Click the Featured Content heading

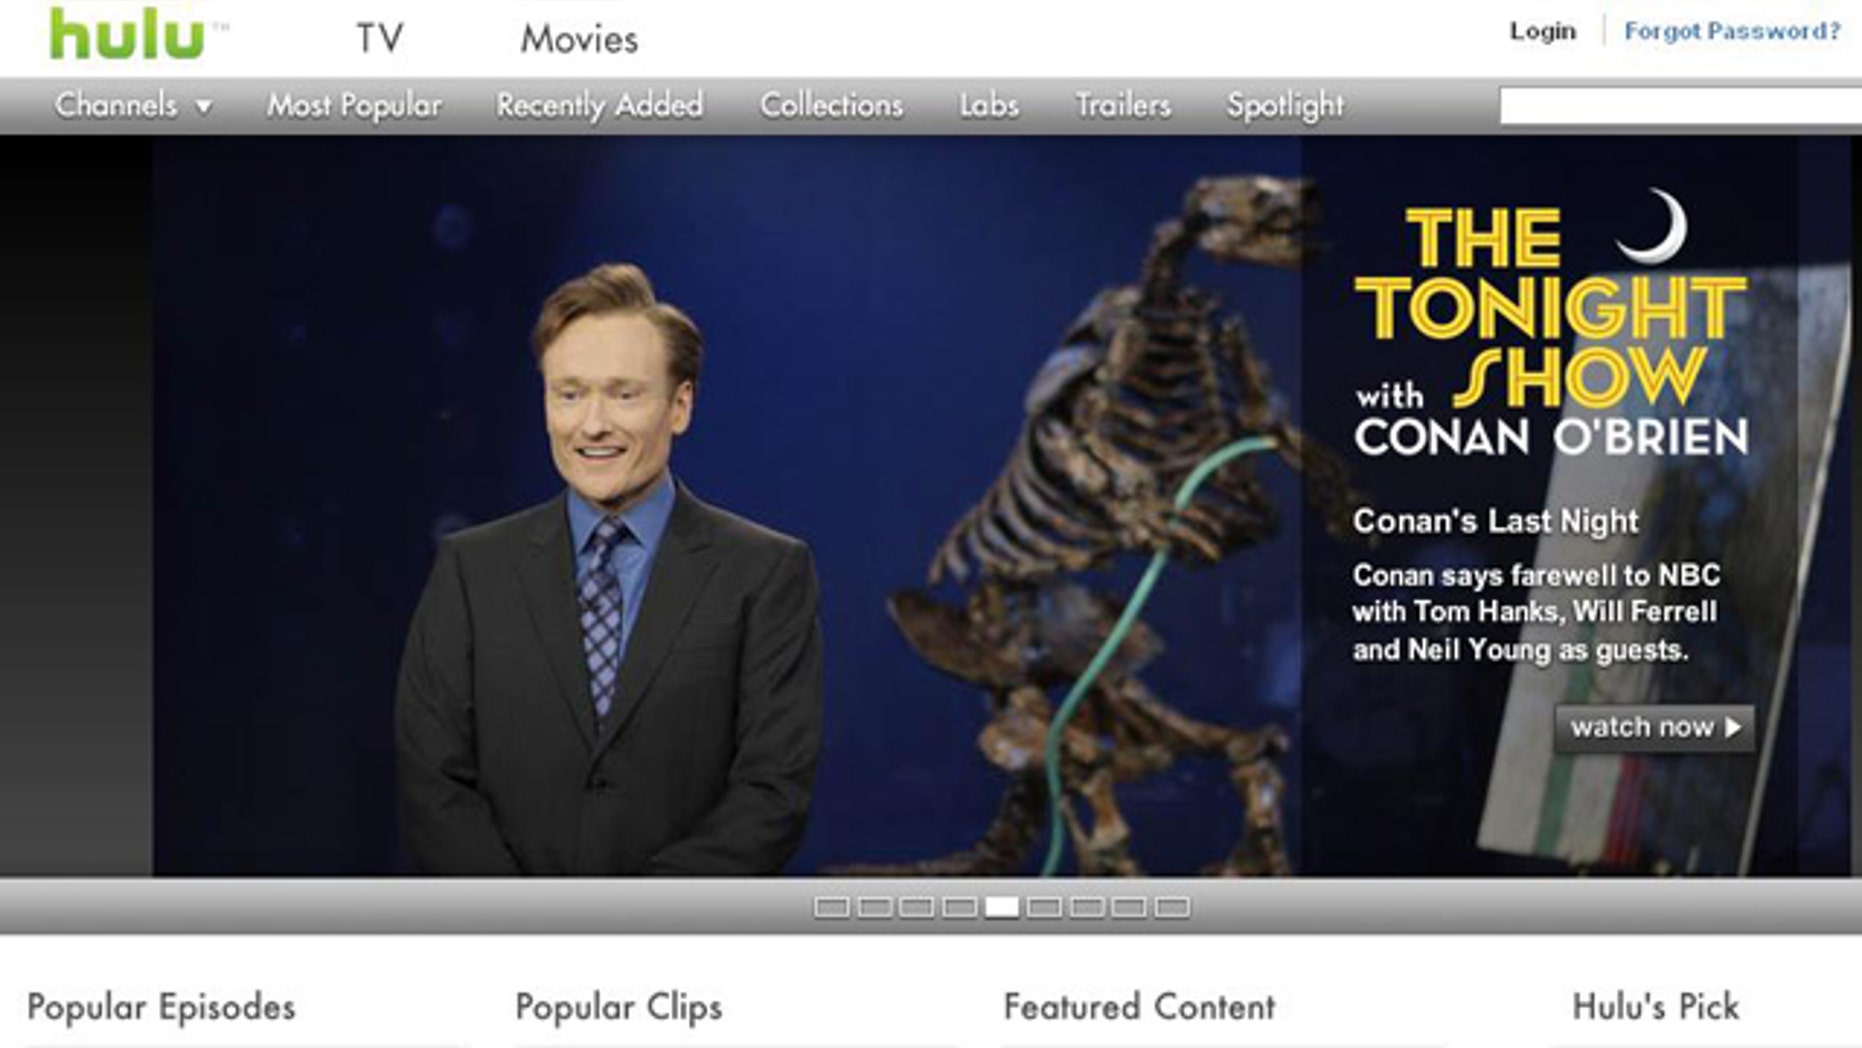tap(1139, 1007)
